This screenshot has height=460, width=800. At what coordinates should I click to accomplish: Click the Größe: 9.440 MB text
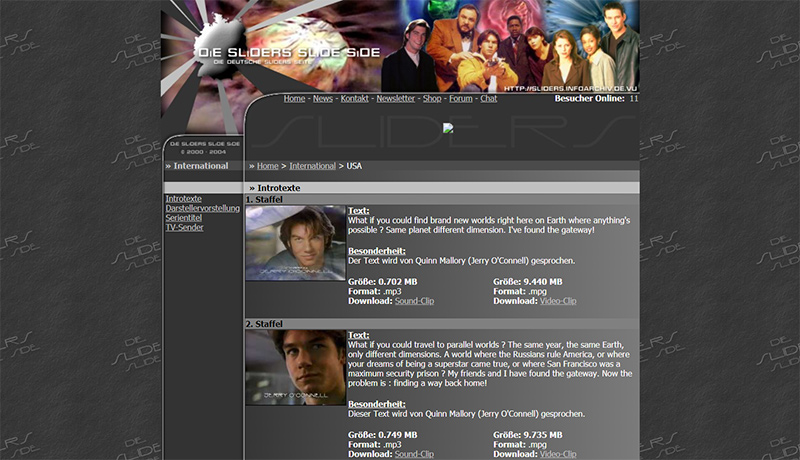coord(528,282)
